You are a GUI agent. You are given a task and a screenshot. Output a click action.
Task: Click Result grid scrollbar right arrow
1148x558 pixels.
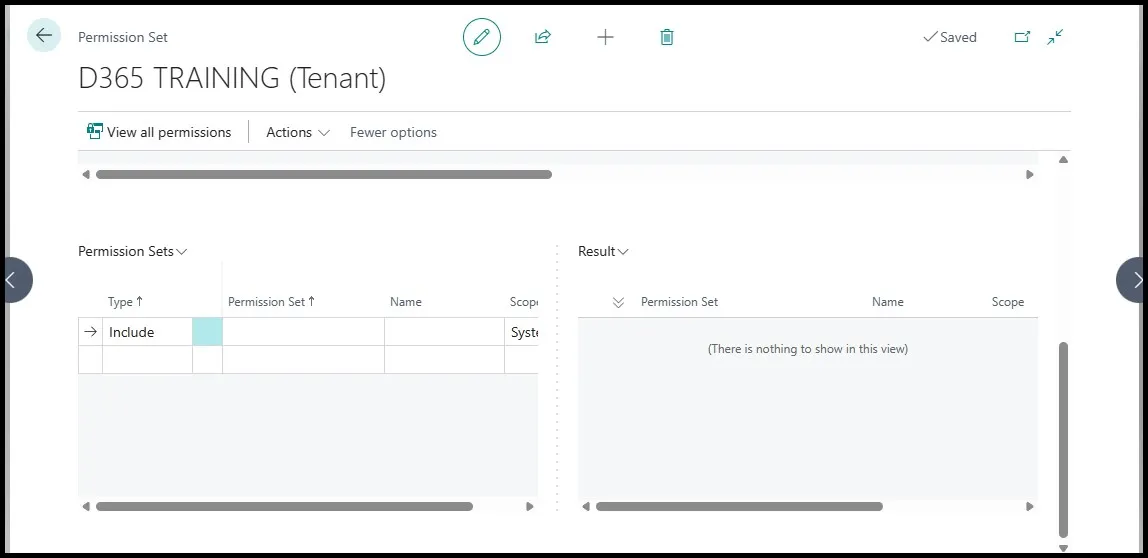[x=1030, y=506]
